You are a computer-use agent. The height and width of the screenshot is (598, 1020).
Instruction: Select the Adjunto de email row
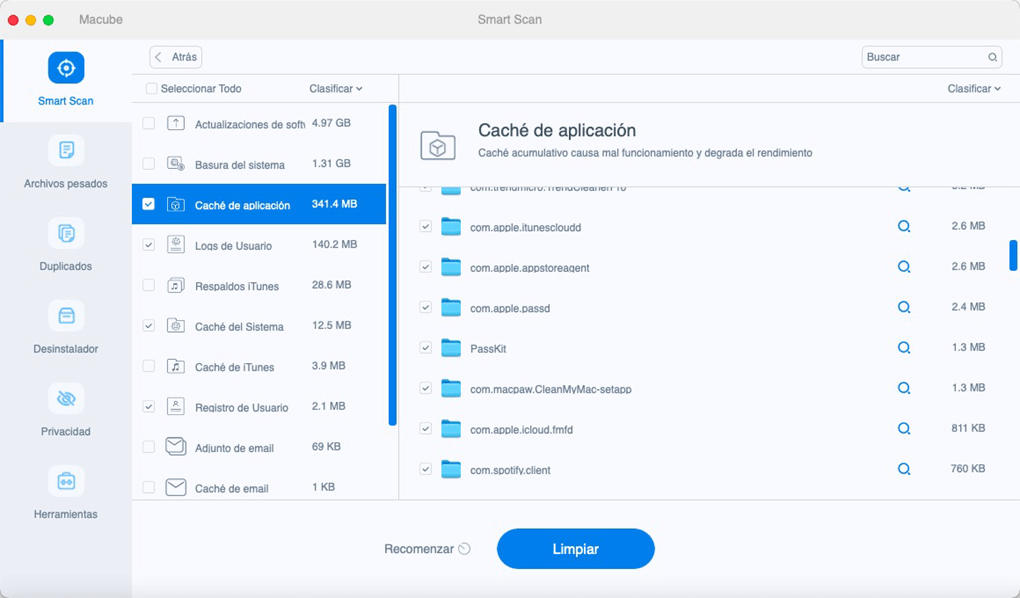tap(259, 447)
